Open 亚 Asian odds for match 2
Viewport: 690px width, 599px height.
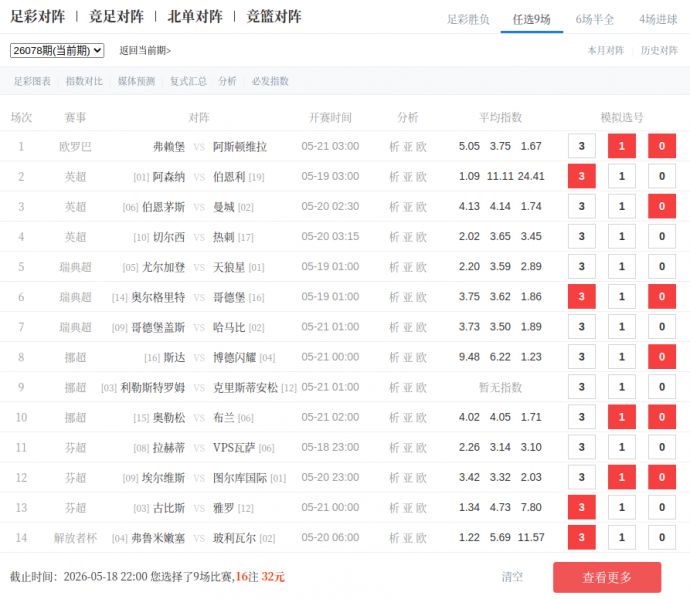408,176
